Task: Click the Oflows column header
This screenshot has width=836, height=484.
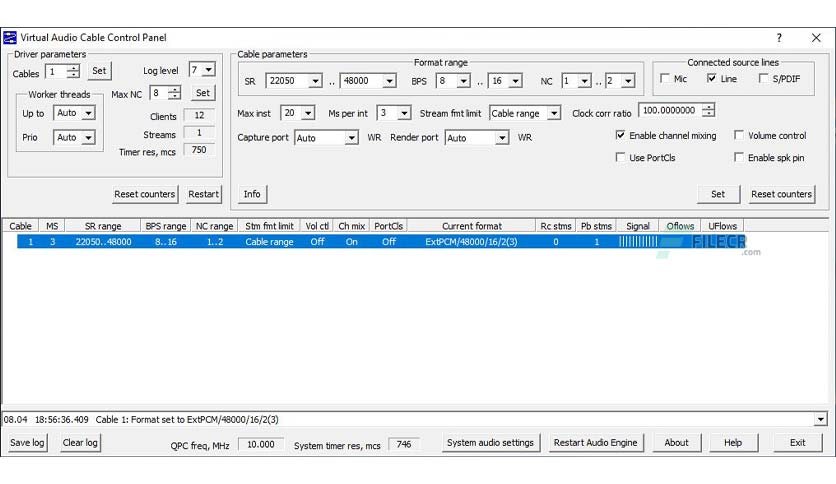Action: (680, 226)
